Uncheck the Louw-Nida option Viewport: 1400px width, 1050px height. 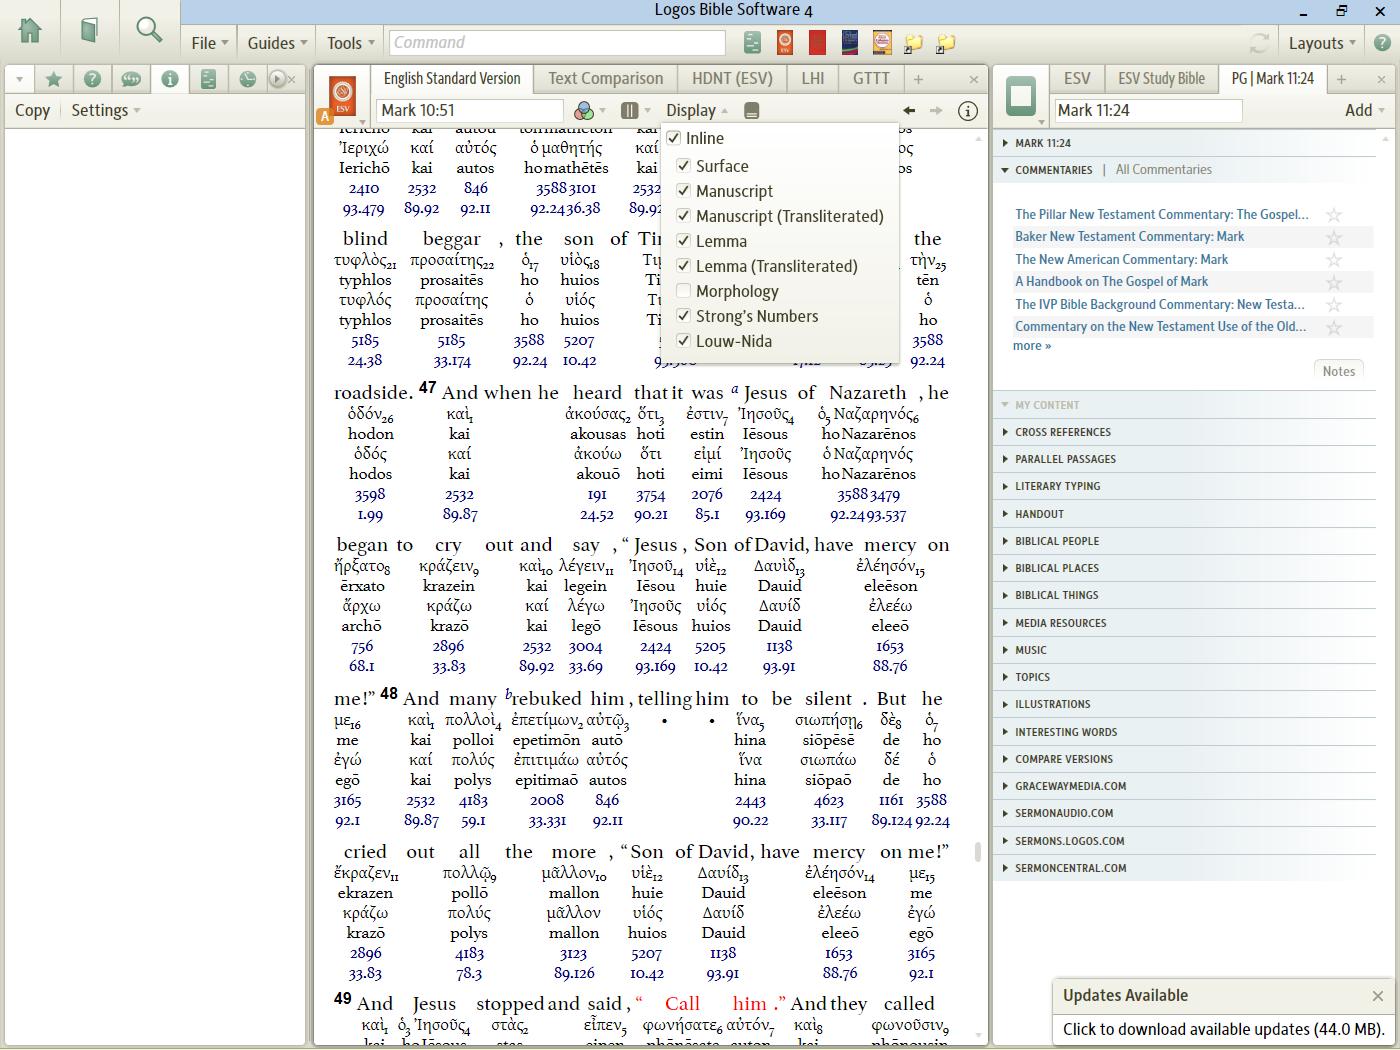(684, 341)
